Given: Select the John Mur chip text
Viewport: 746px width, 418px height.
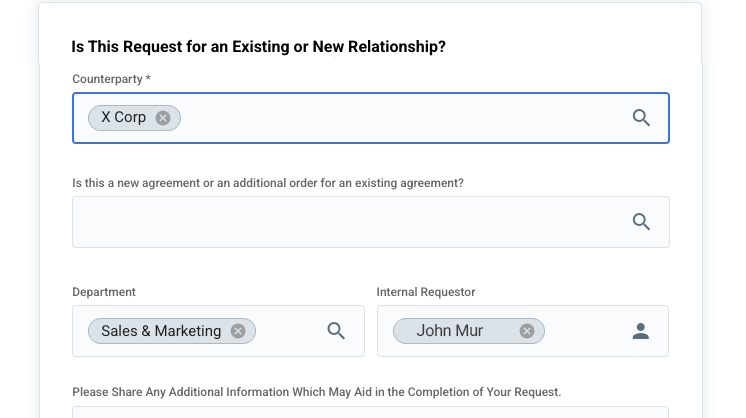Looking at the screenshot, I should click(449, 331).
